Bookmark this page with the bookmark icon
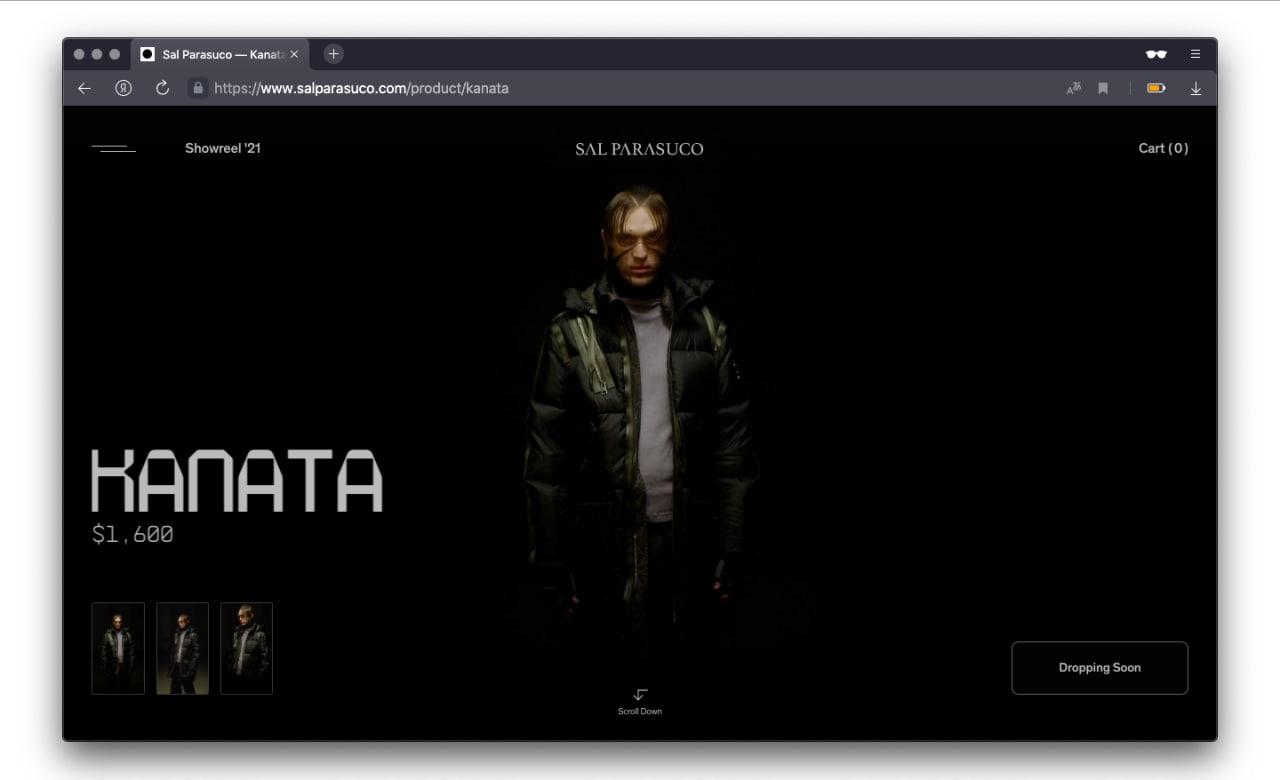 1103,88
